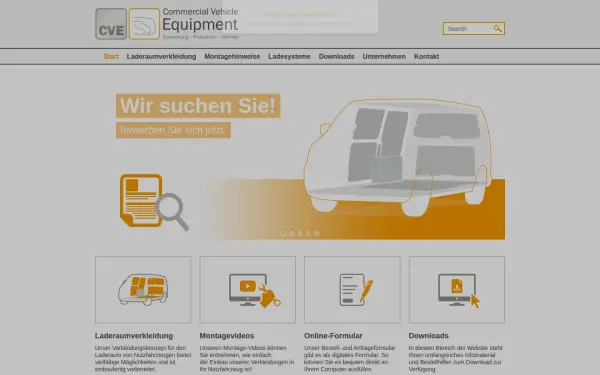This screenshot has width=600, height=375.
Task: Click text starting 'Unseren Montage-Videos können'
Action: coord(247,359)
